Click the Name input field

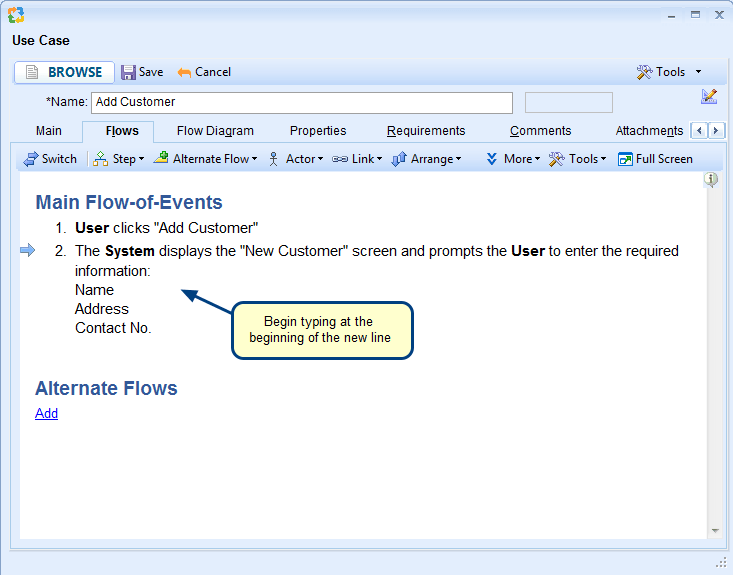[301, 102]
